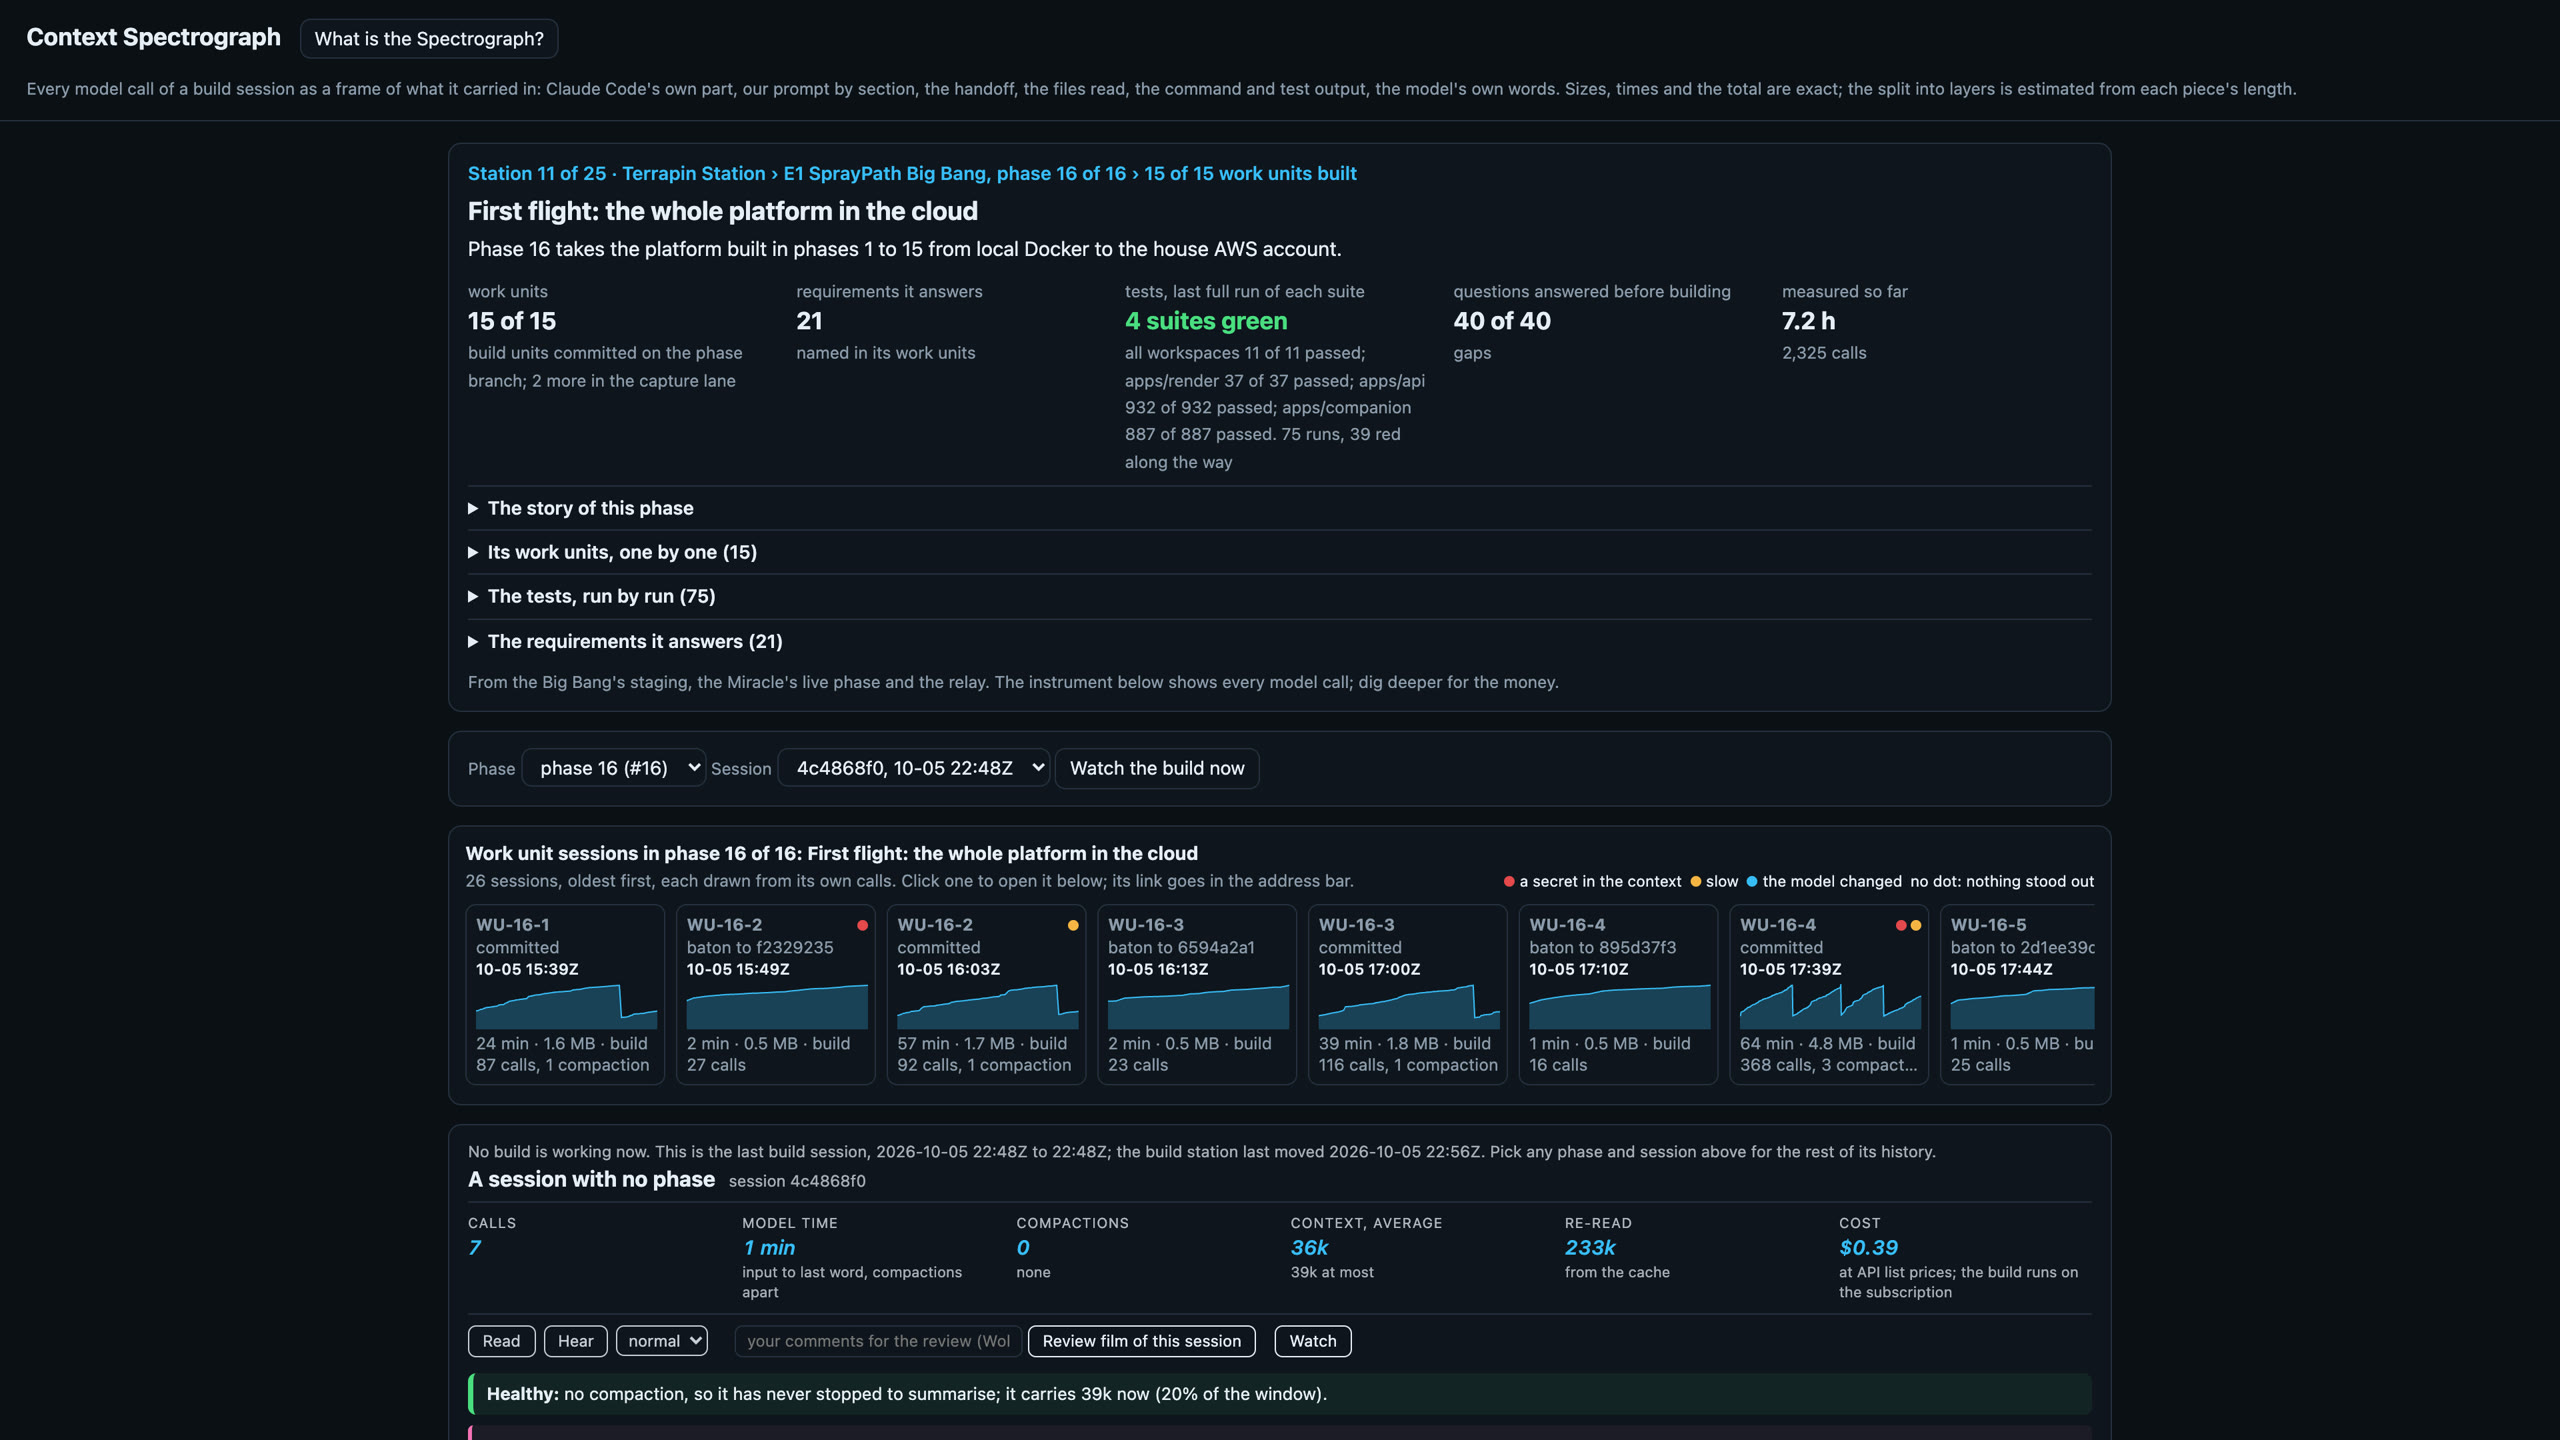Click the 'Read' button

pyautogui.click(x=501, y=1341)
